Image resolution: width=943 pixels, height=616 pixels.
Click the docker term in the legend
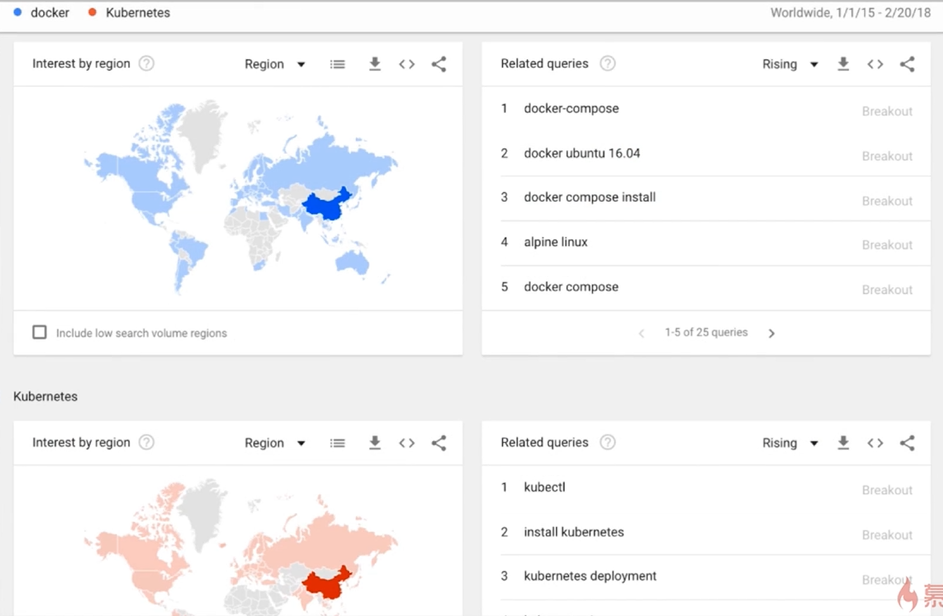pyautogui.click(x=50, y=12)
